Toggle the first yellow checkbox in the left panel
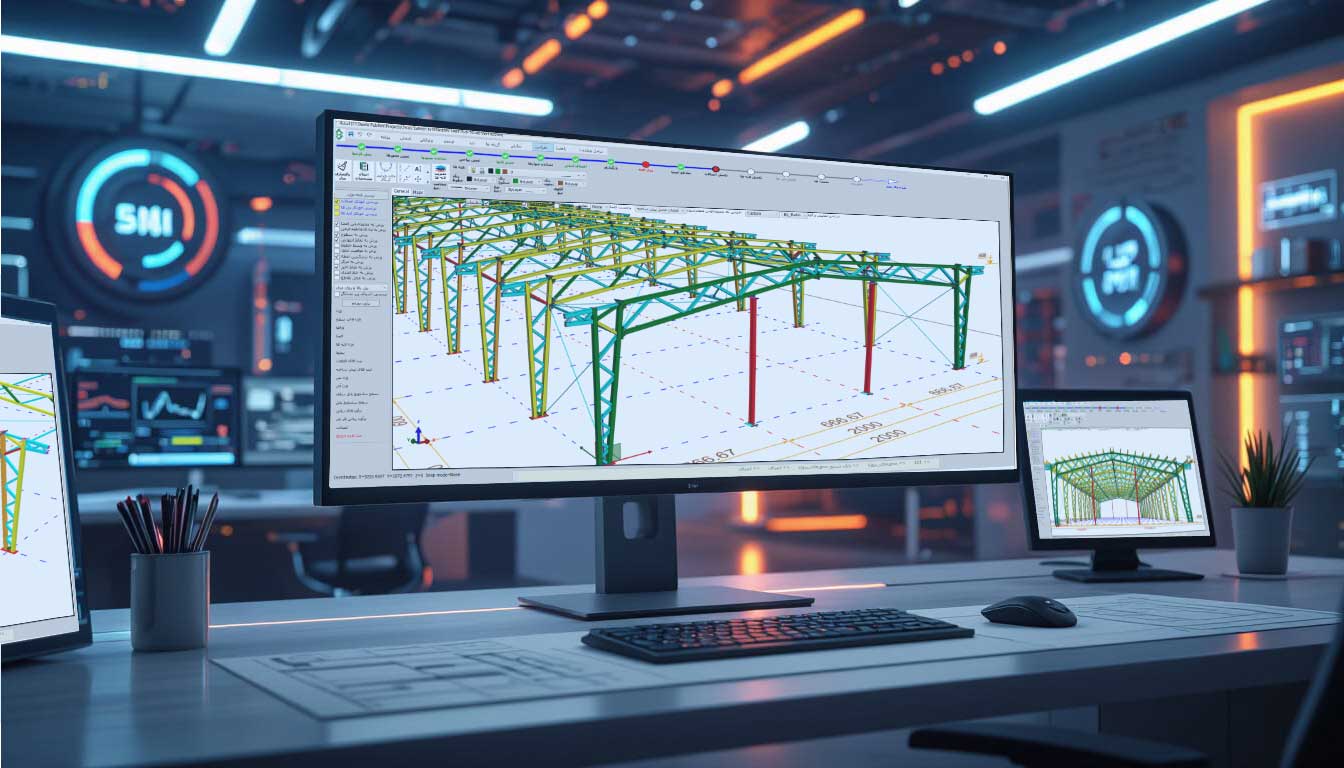Viewport: 1344px width, 768px height. pos(337,201)
